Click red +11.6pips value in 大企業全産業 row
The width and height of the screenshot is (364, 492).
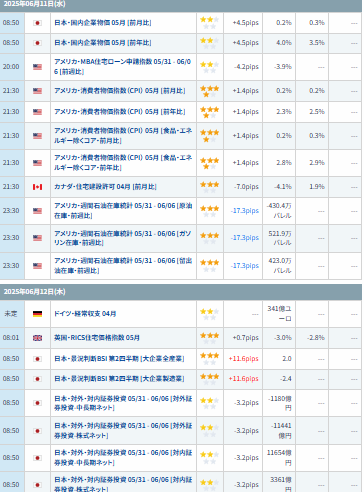[x=244, y=359]
